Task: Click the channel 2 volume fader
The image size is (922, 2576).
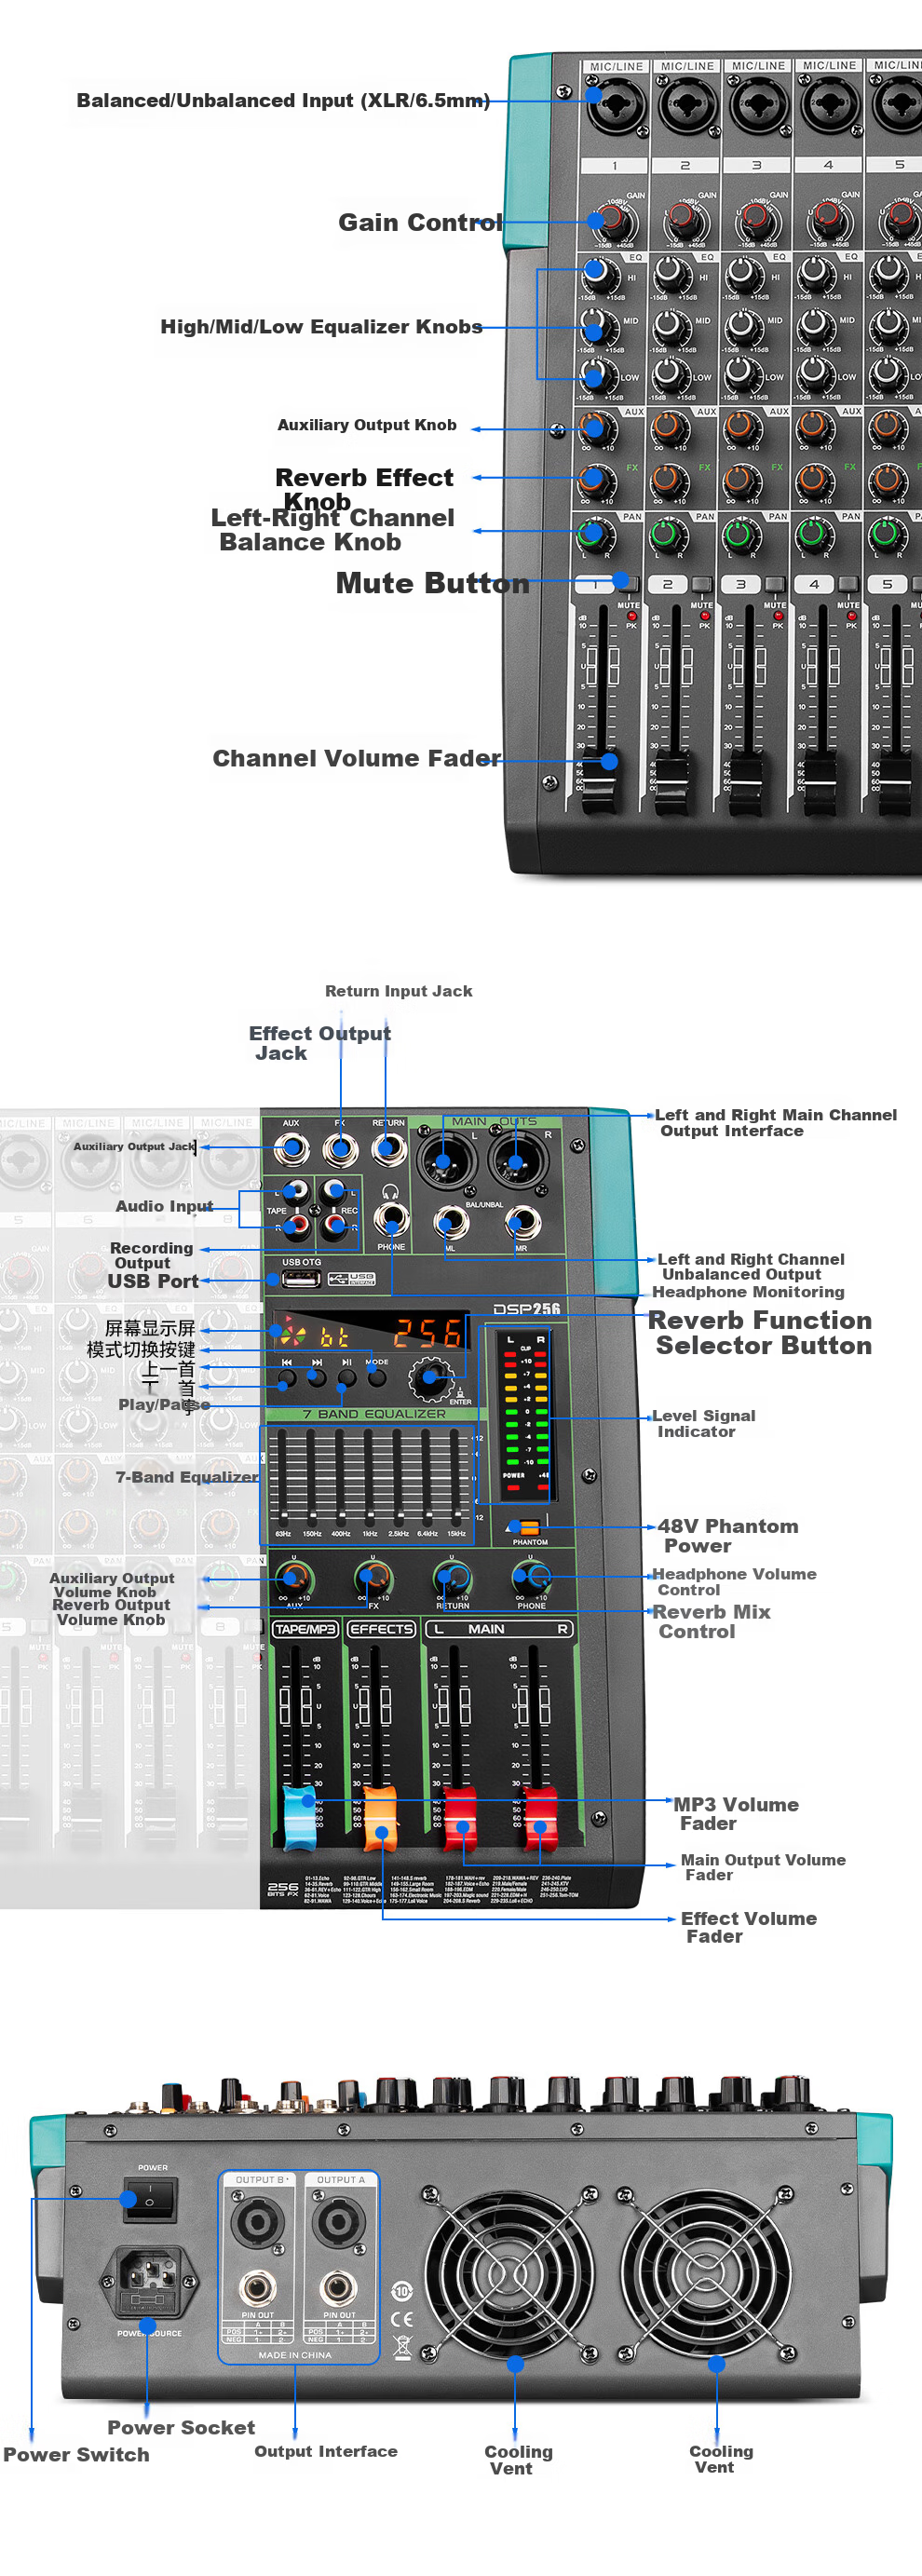Action: click(672, 781)
